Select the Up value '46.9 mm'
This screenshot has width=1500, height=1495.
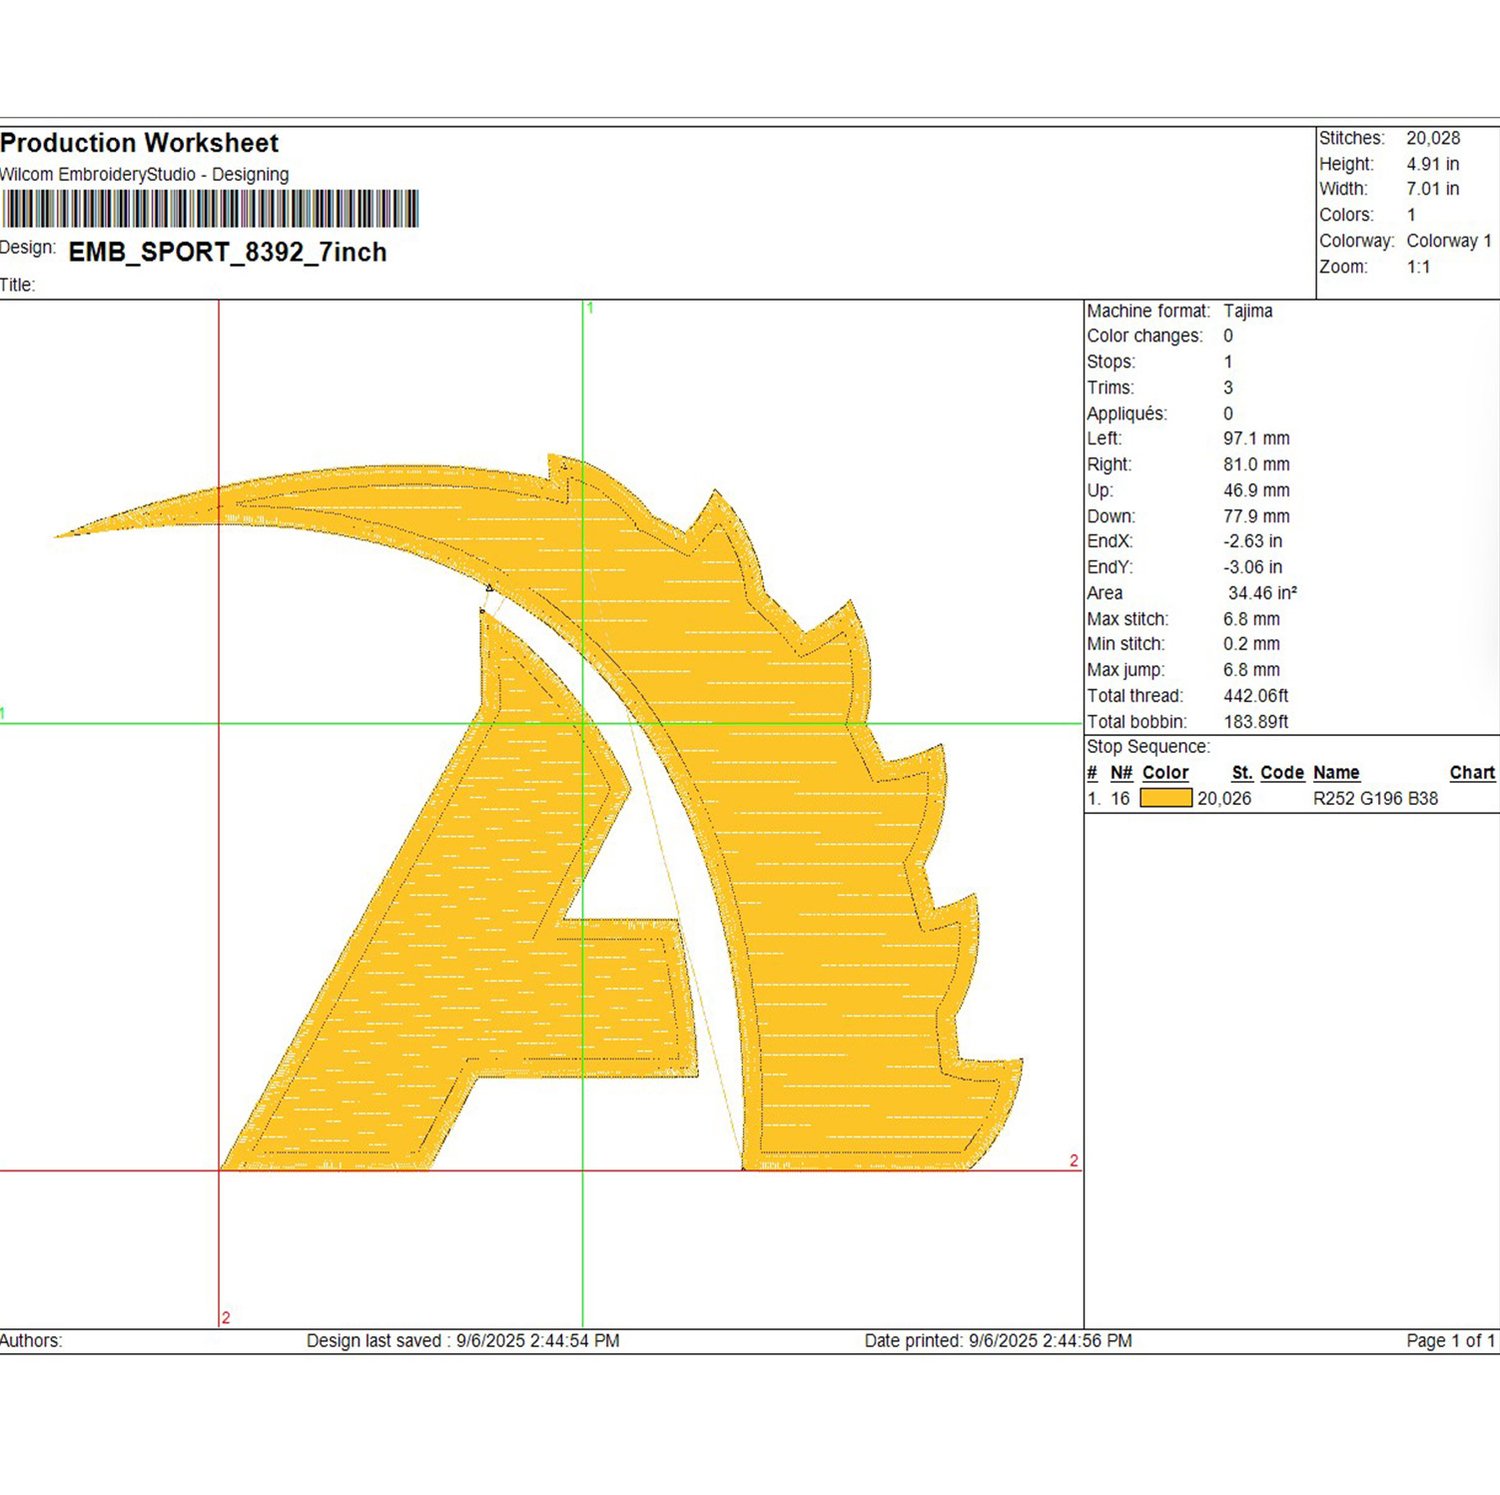(x=1256, y=491)
